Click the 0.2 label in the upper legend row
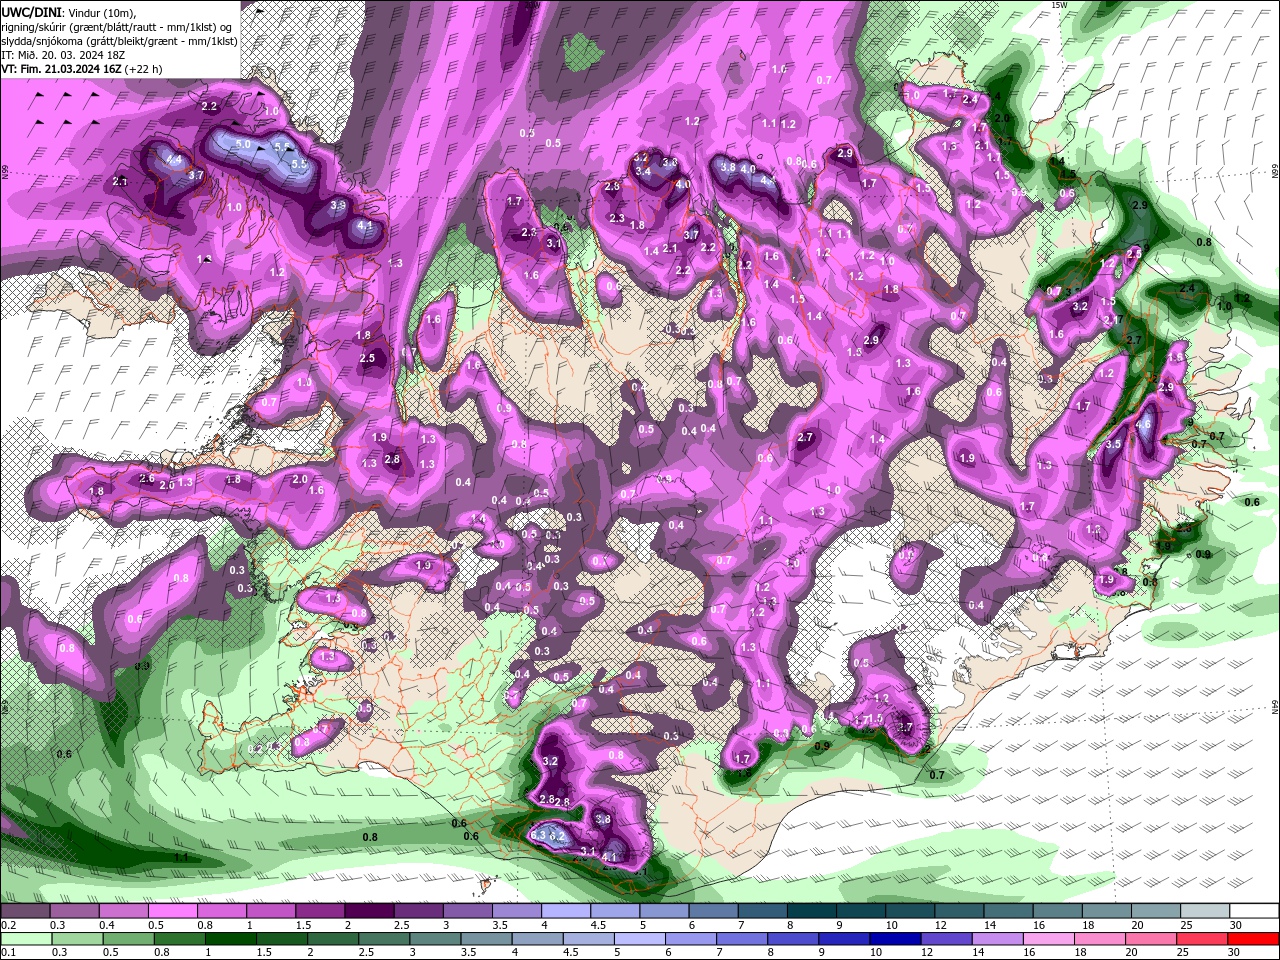 coord(8,925)
